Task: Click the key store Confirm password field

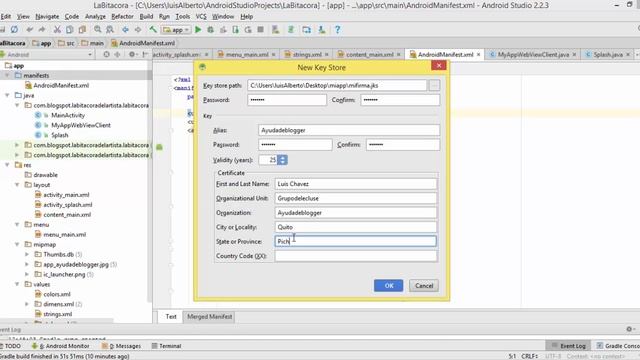Action: (x=400, y=100)
